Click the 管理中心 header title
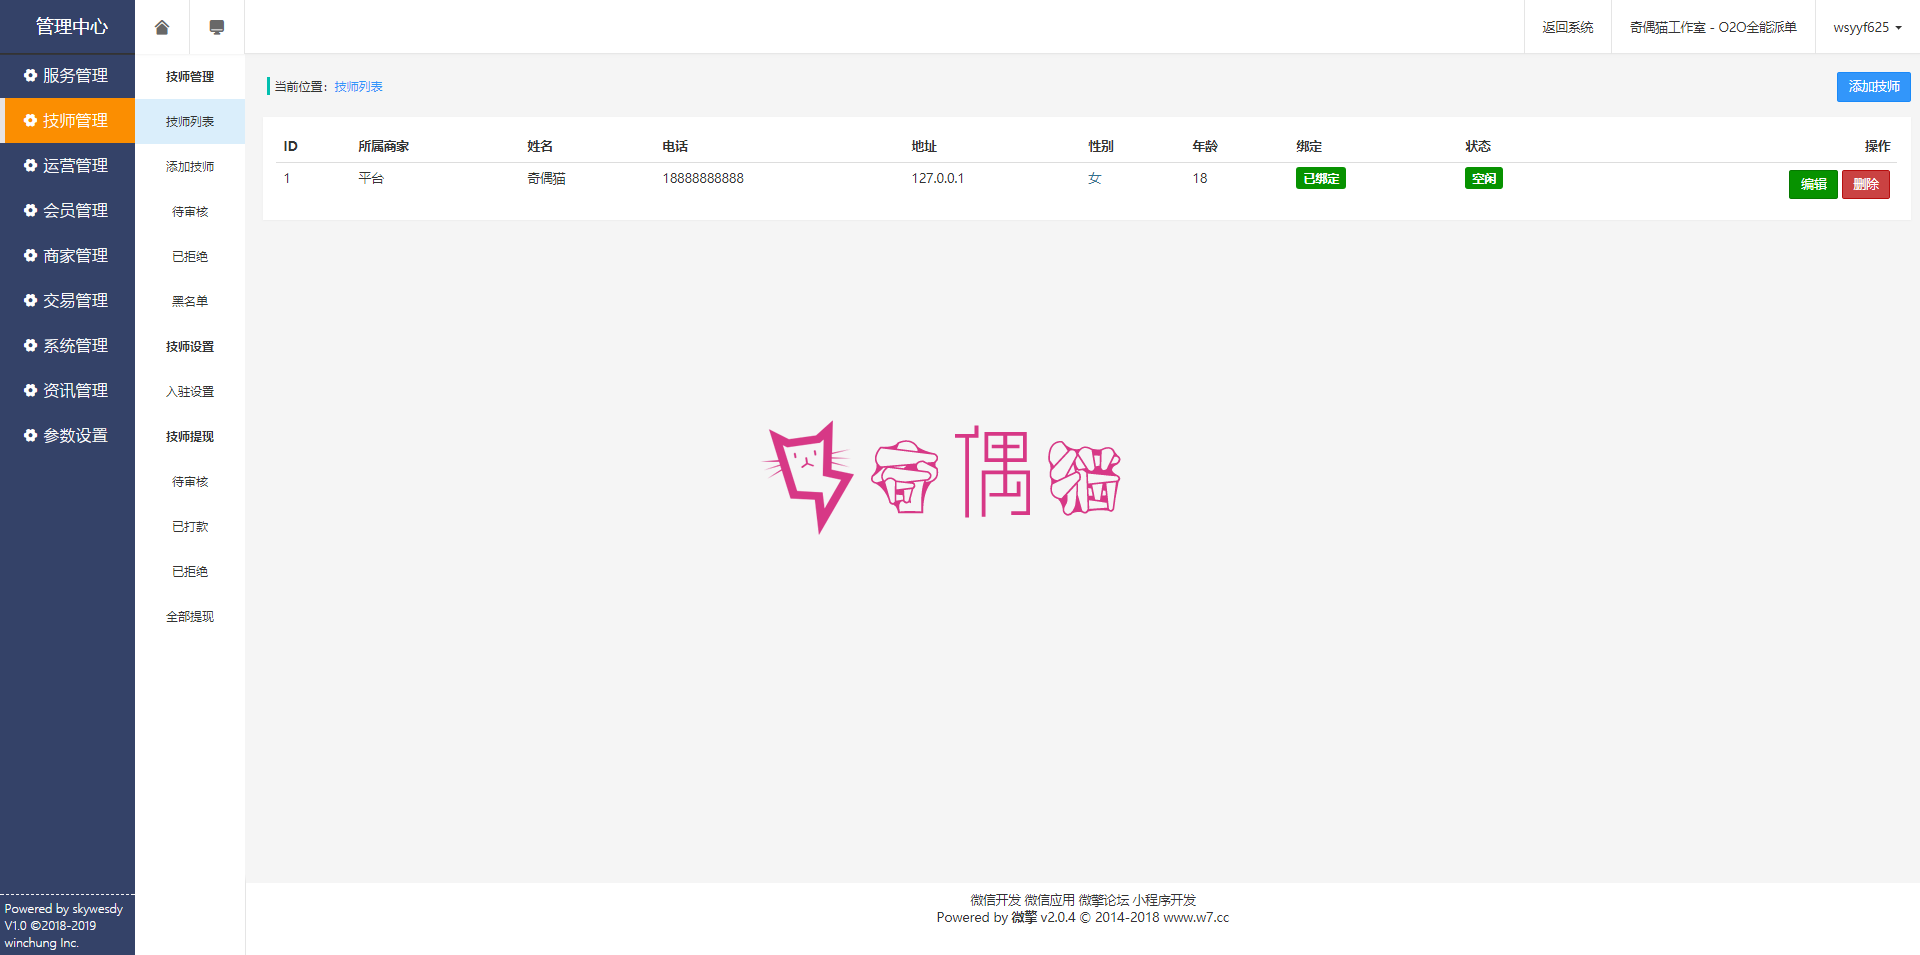The image size is (1920, 955). [x=71, y=26]
